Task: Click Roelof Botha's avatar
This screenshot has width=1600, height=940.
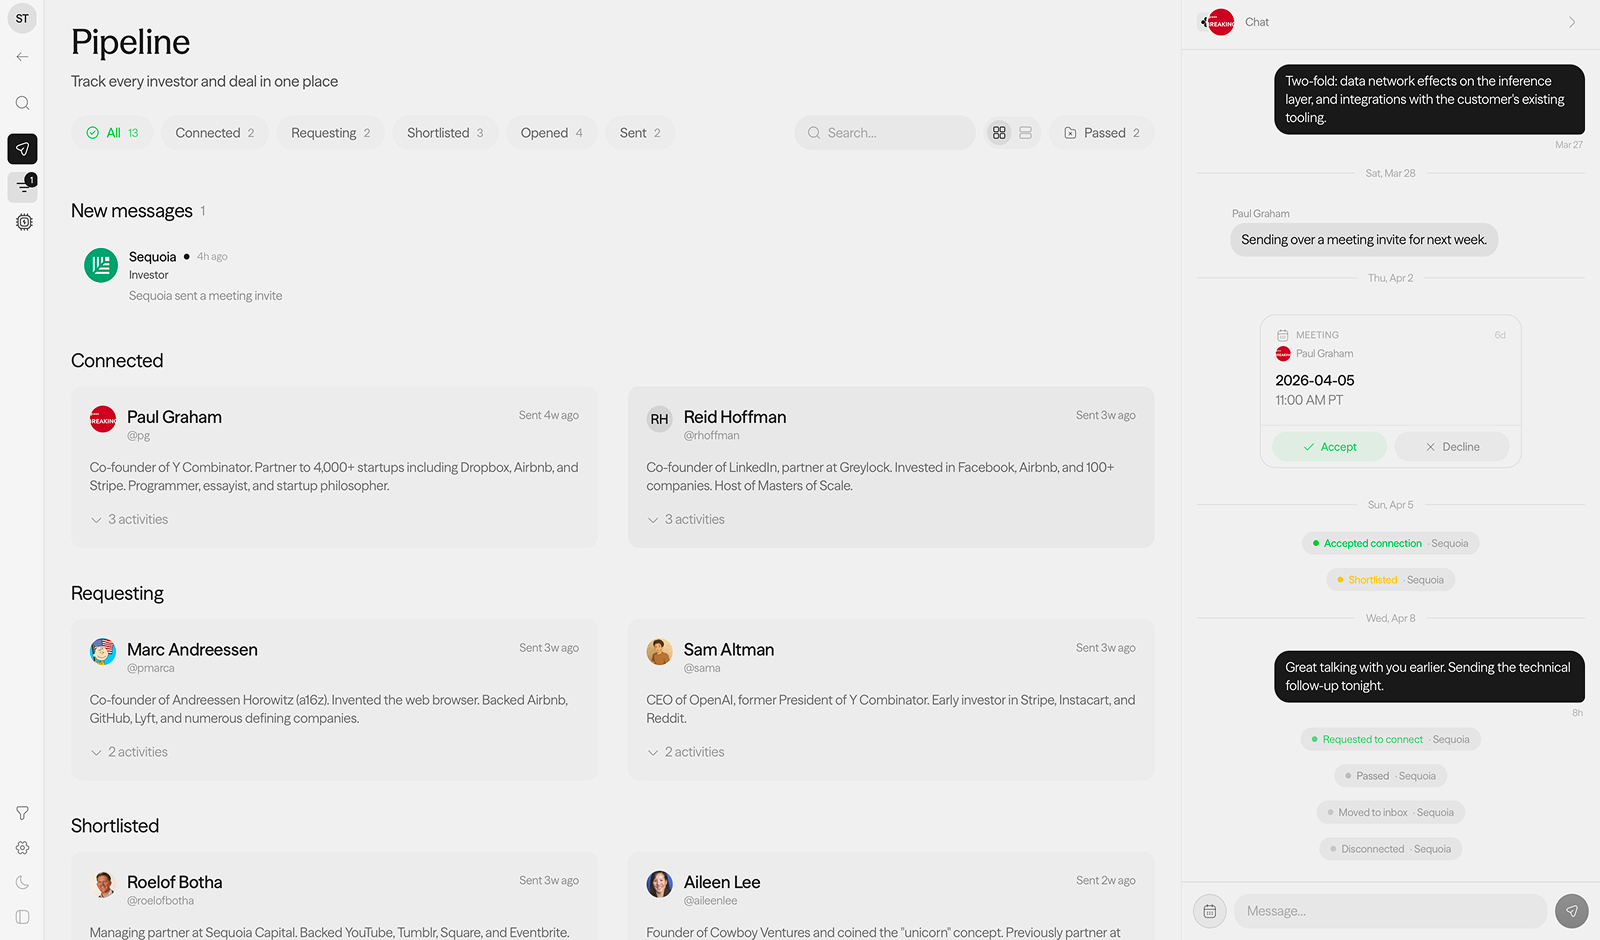Action: [x=103, y=884]
